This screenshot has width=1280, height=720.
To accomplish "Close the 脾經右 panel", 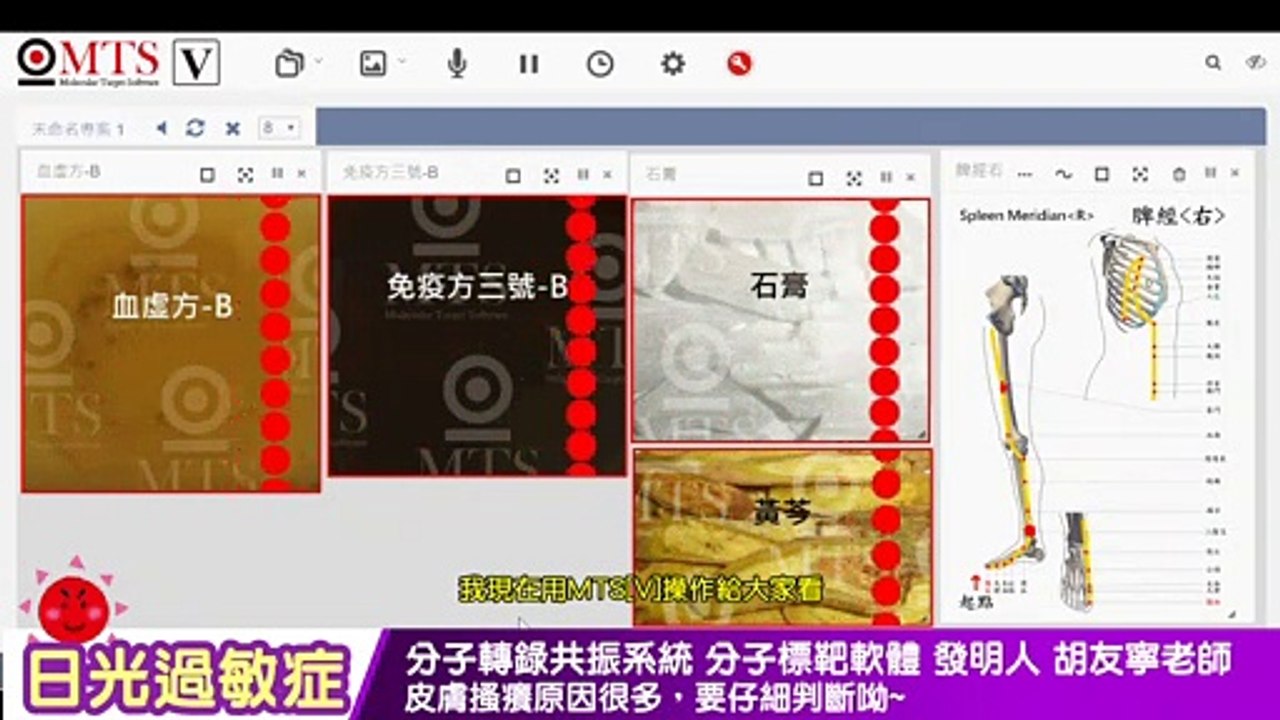I will [1235, 173].
